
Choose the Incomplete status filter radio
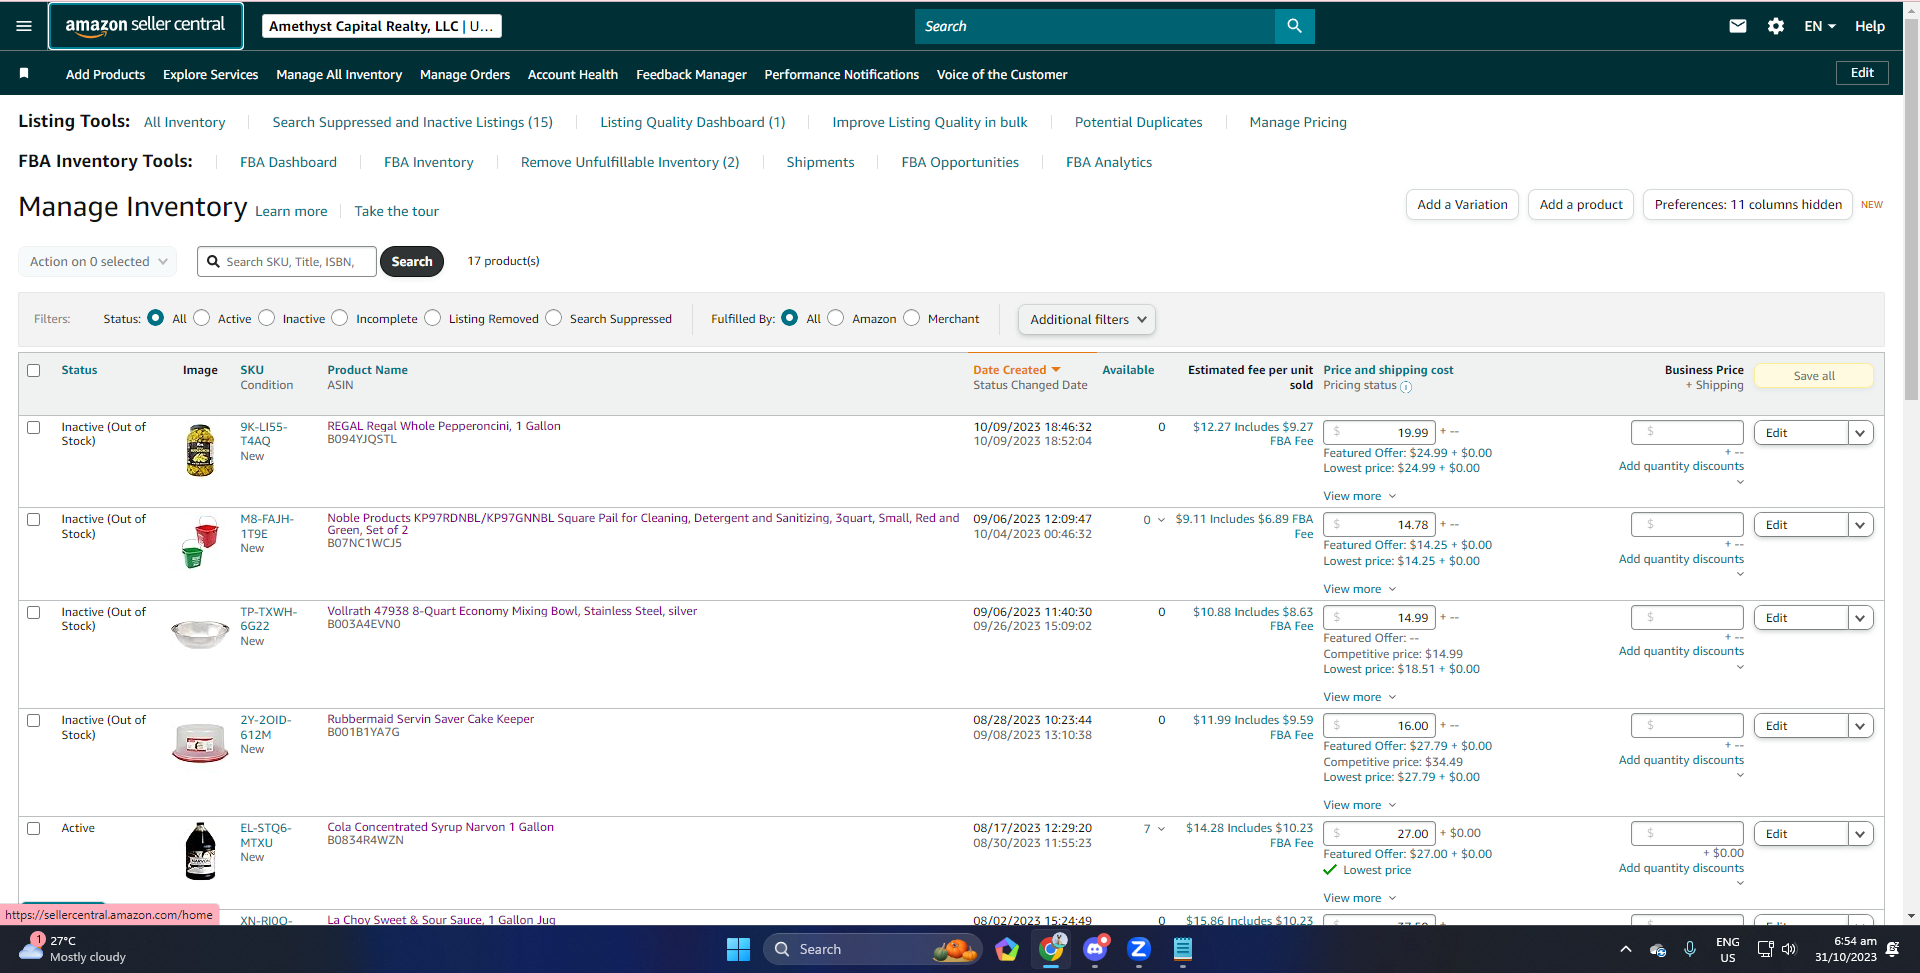coord(340,318)
